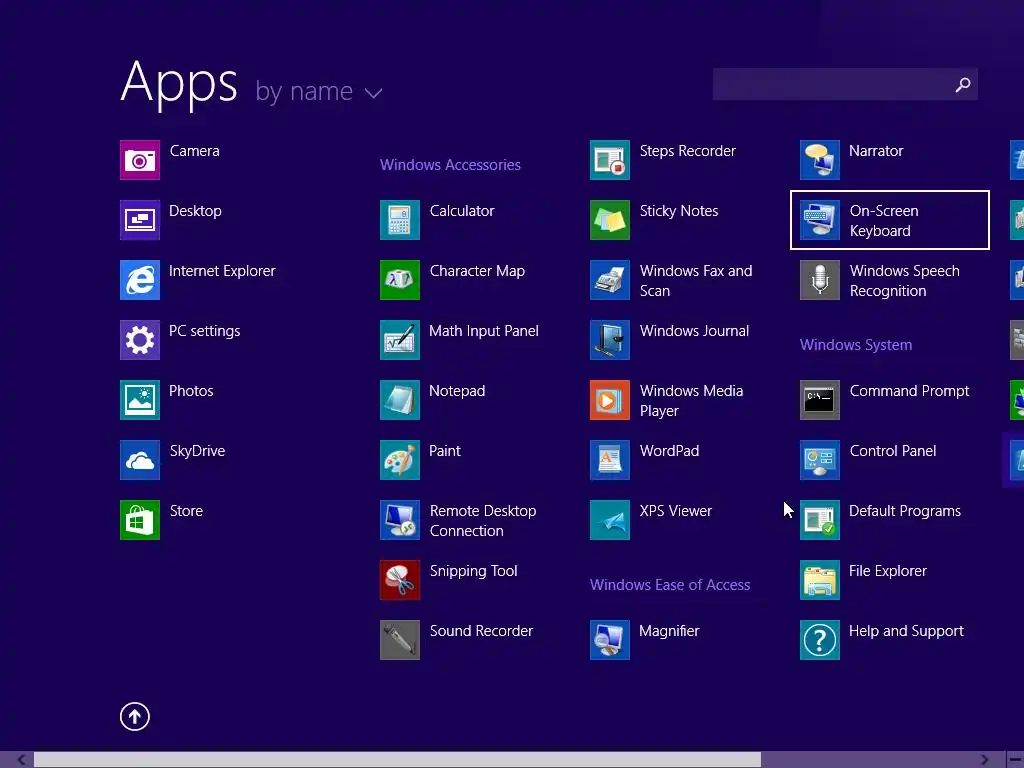Click the "Remote Desktop Connection" label

point(483,521)
